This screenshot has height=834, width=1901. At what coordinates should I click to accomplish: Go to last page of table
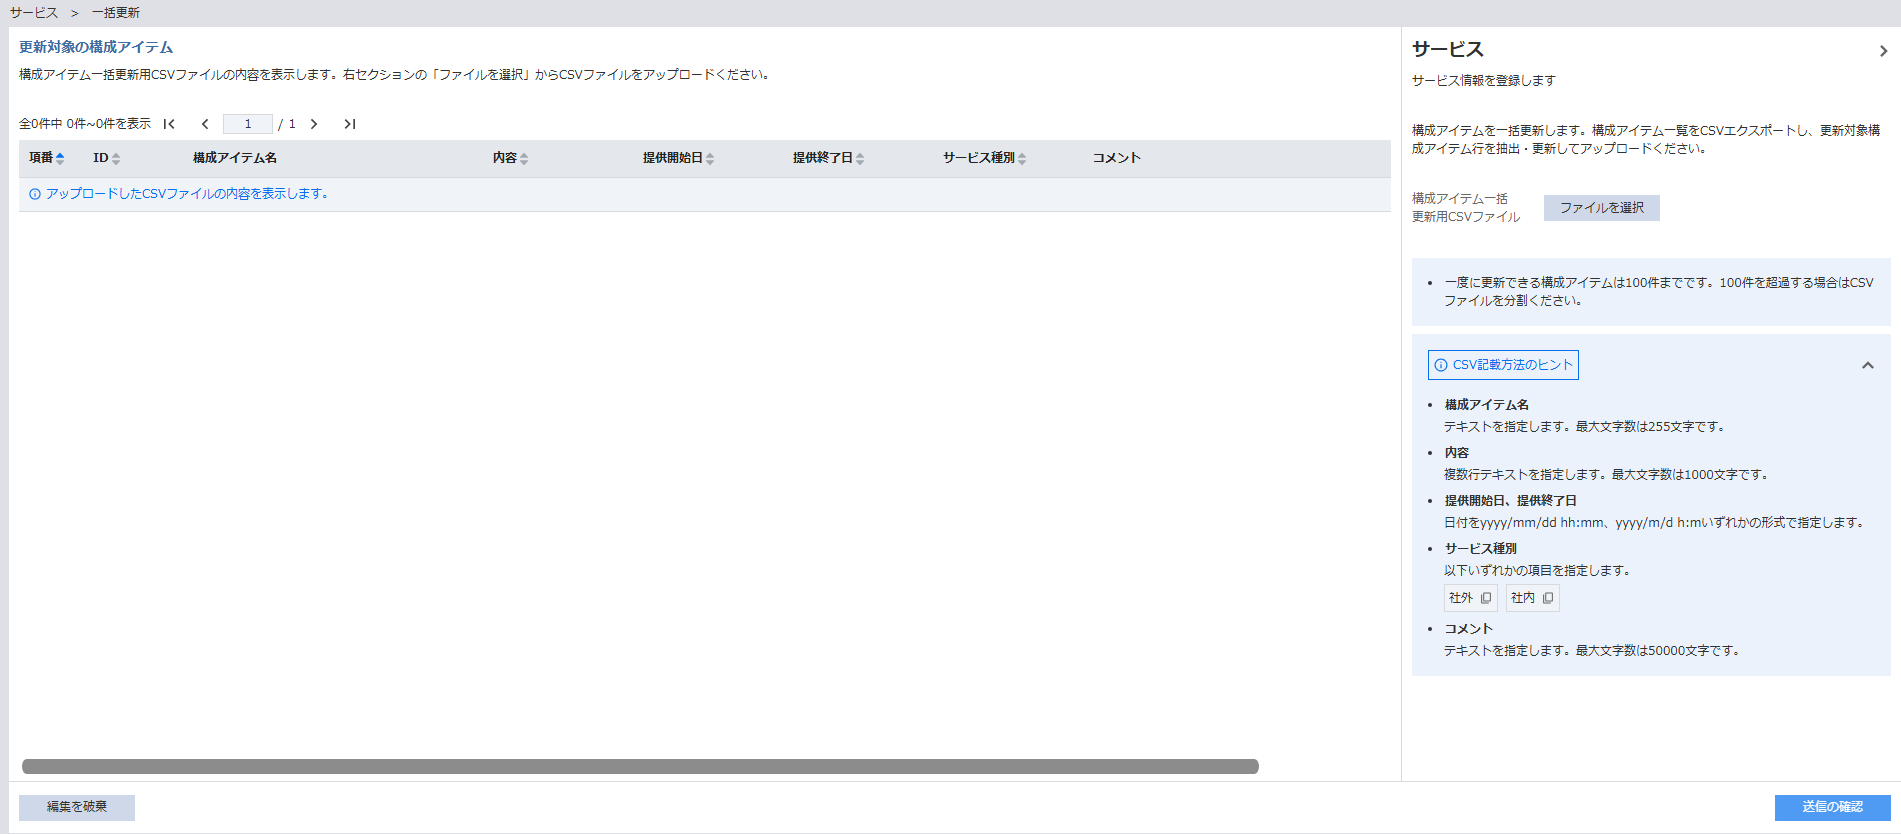[x=349, y=124]
